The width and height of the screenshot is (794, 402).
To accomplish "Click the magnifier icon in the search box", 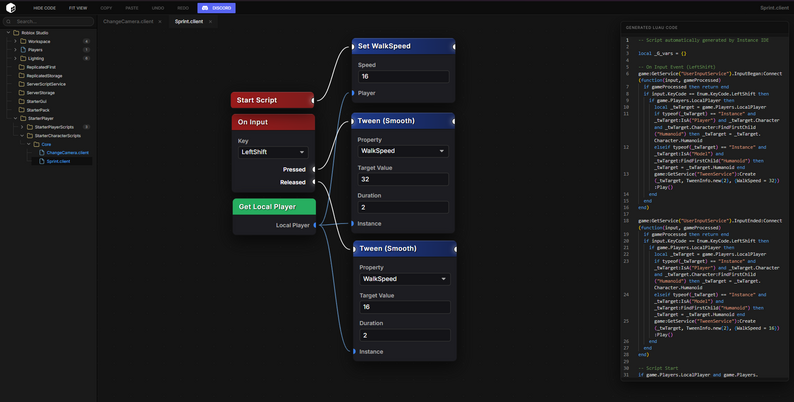I will coord(9,21).
